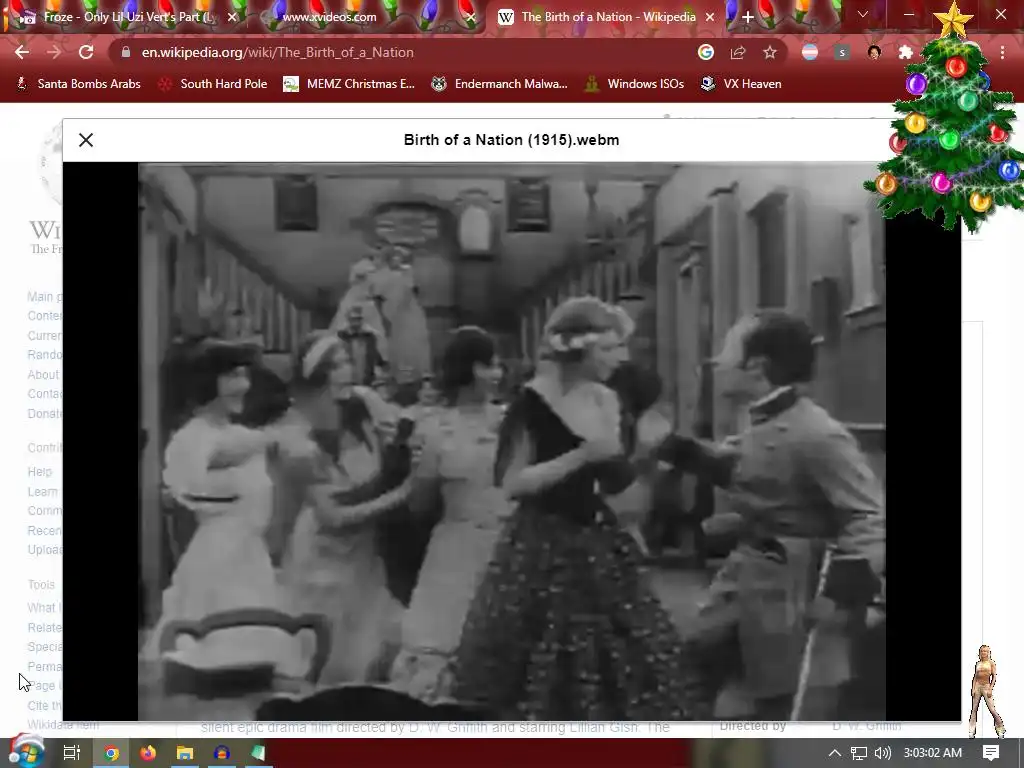The height and width of the screenshot is (768, 1024).
Task: Click the browser forward arrow
Action: click(54, 52)
